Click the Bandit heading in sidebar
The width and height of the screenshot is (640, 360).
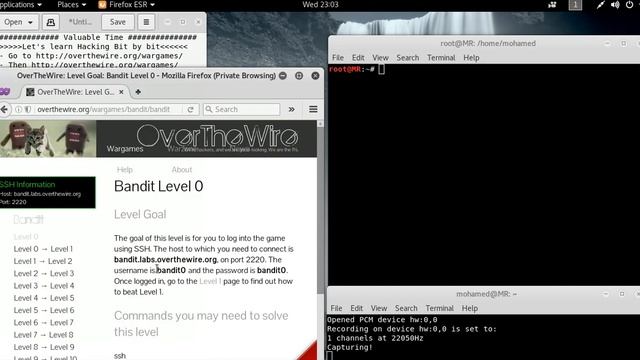point(28,220)
